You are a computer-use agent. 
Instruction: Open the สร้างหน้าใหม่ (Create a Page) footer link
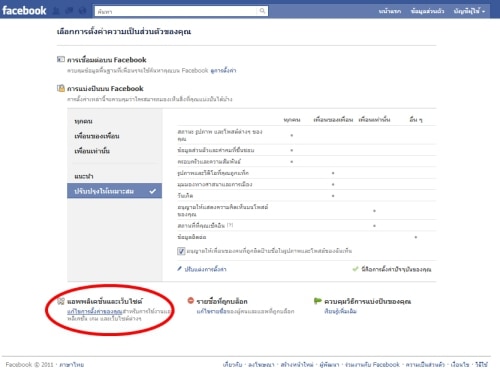pyautogui.click(x=297, y=365)
